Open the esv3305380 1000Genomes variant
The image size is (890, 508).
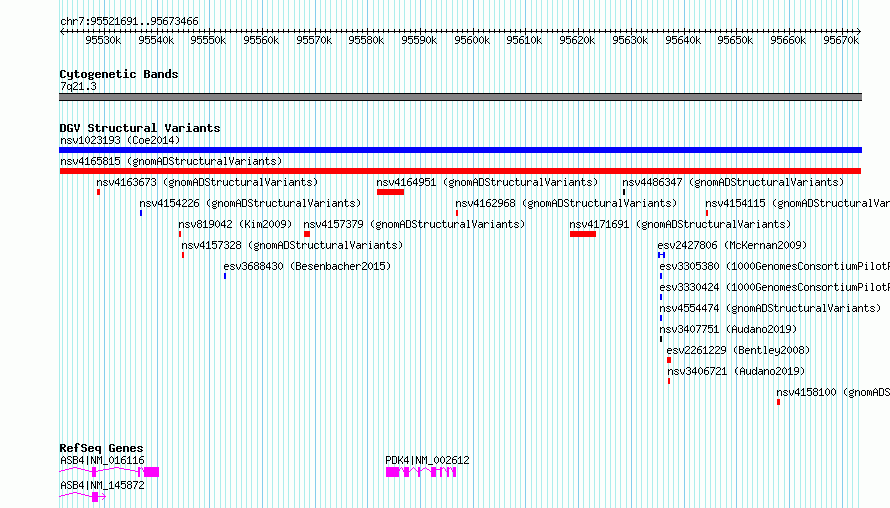(x=774, y=266)
